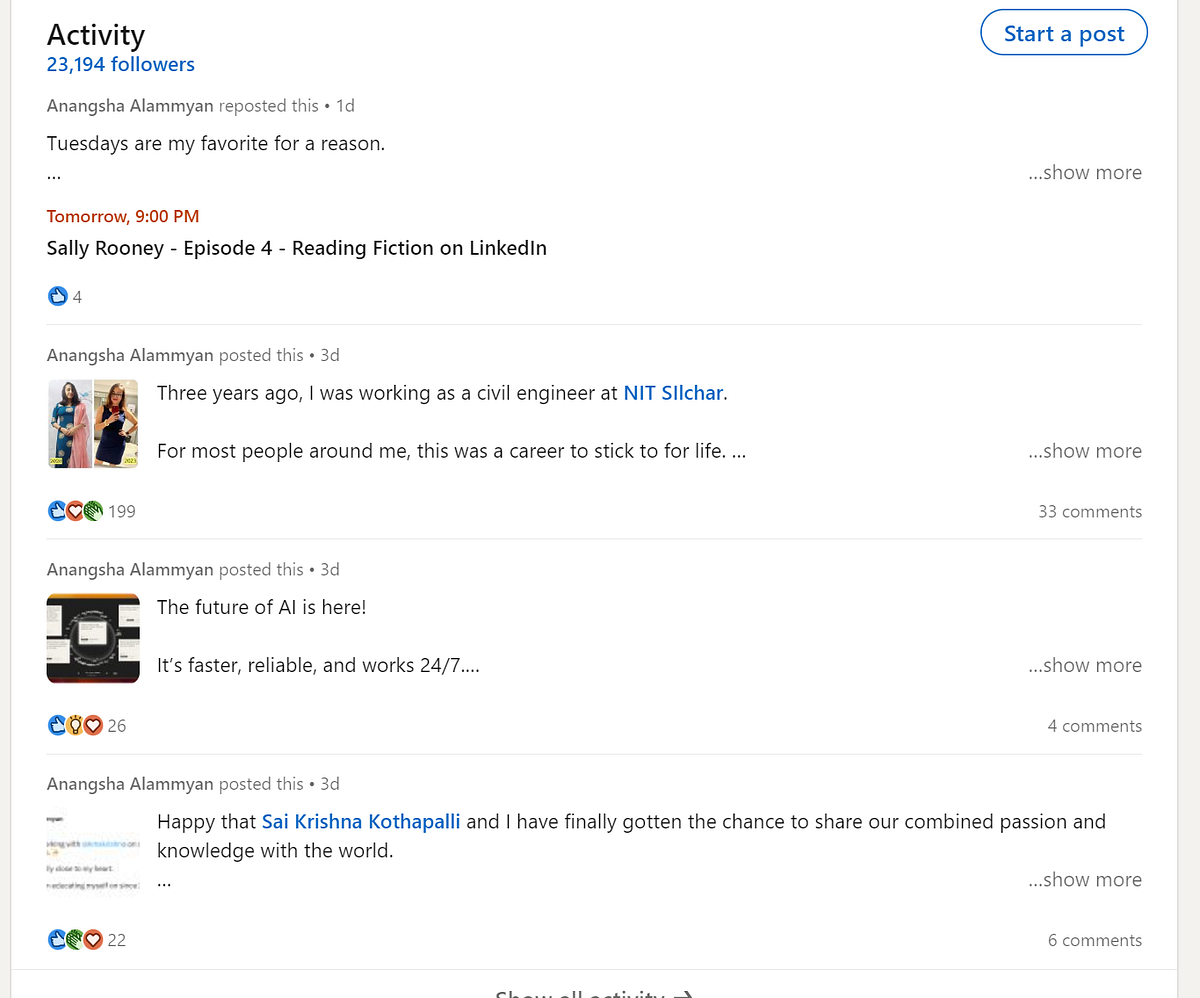Click the two-women photo thumbnail
The height and width of the screenshot is (998, 1200).
point(93,423)
